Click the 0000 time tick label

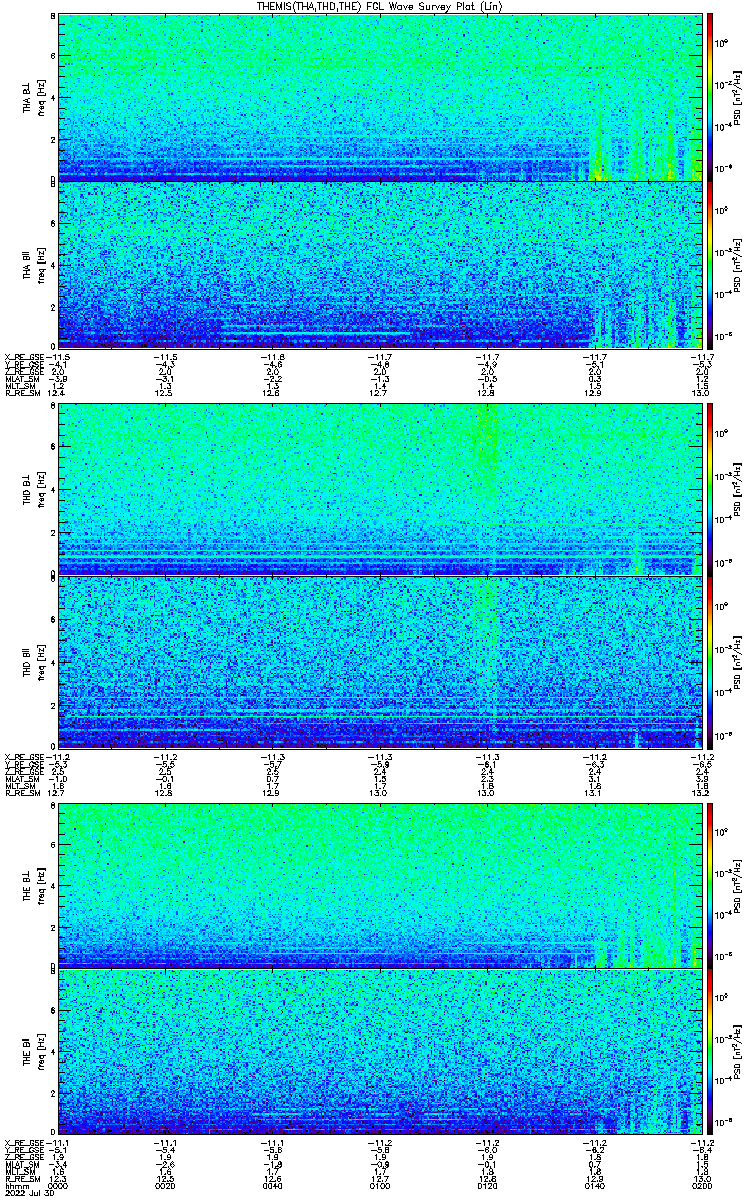pyautogui.click(x=58, y=1184)
